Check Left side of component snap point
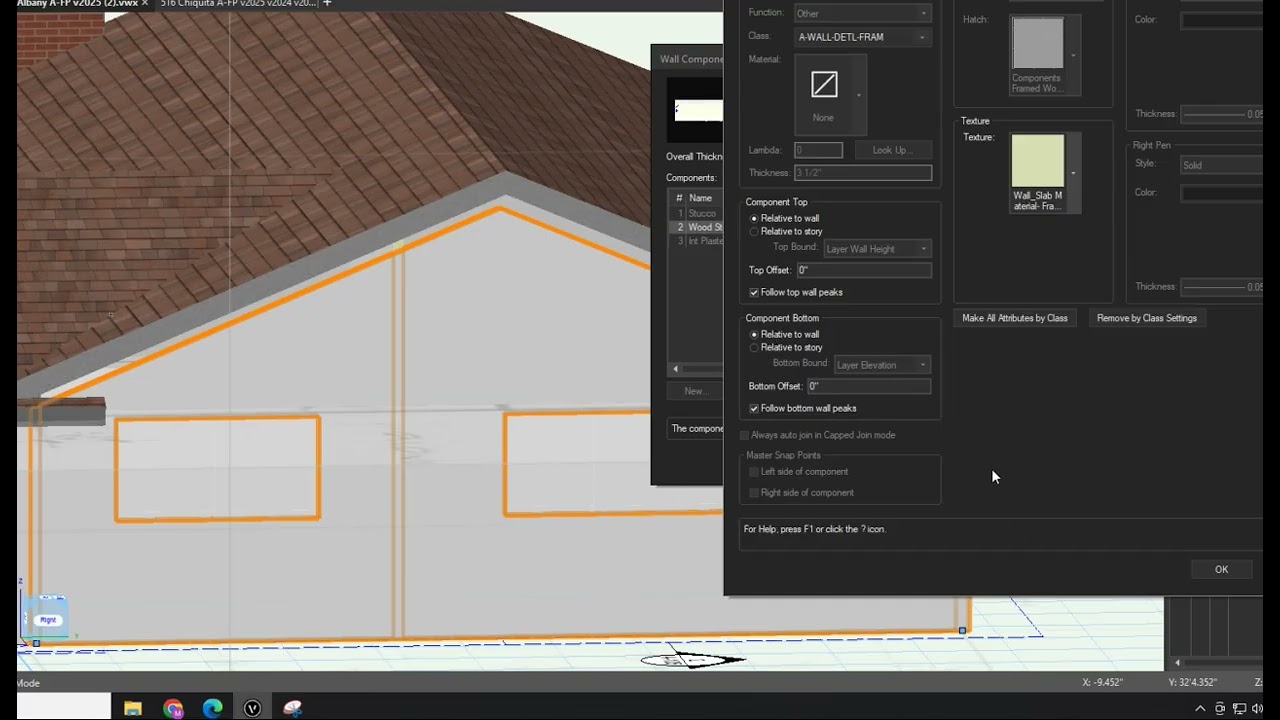The height and width of the screenshot is (720, 1280). click(754, 471)
